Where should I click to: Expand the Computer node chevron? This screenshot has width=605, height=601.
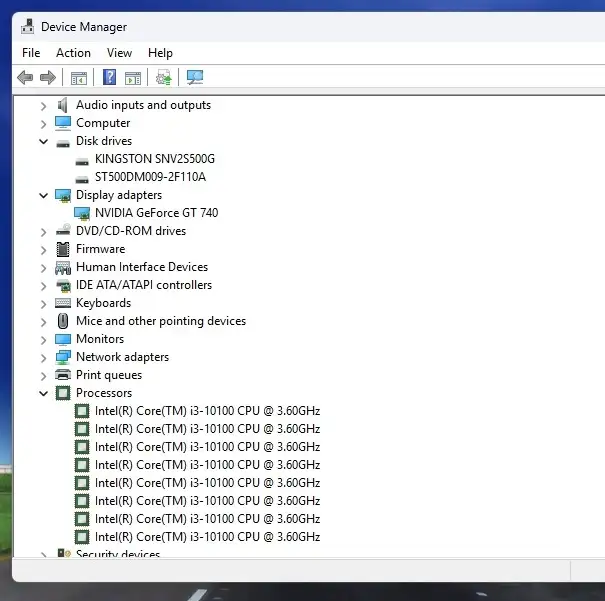[44, 124]
